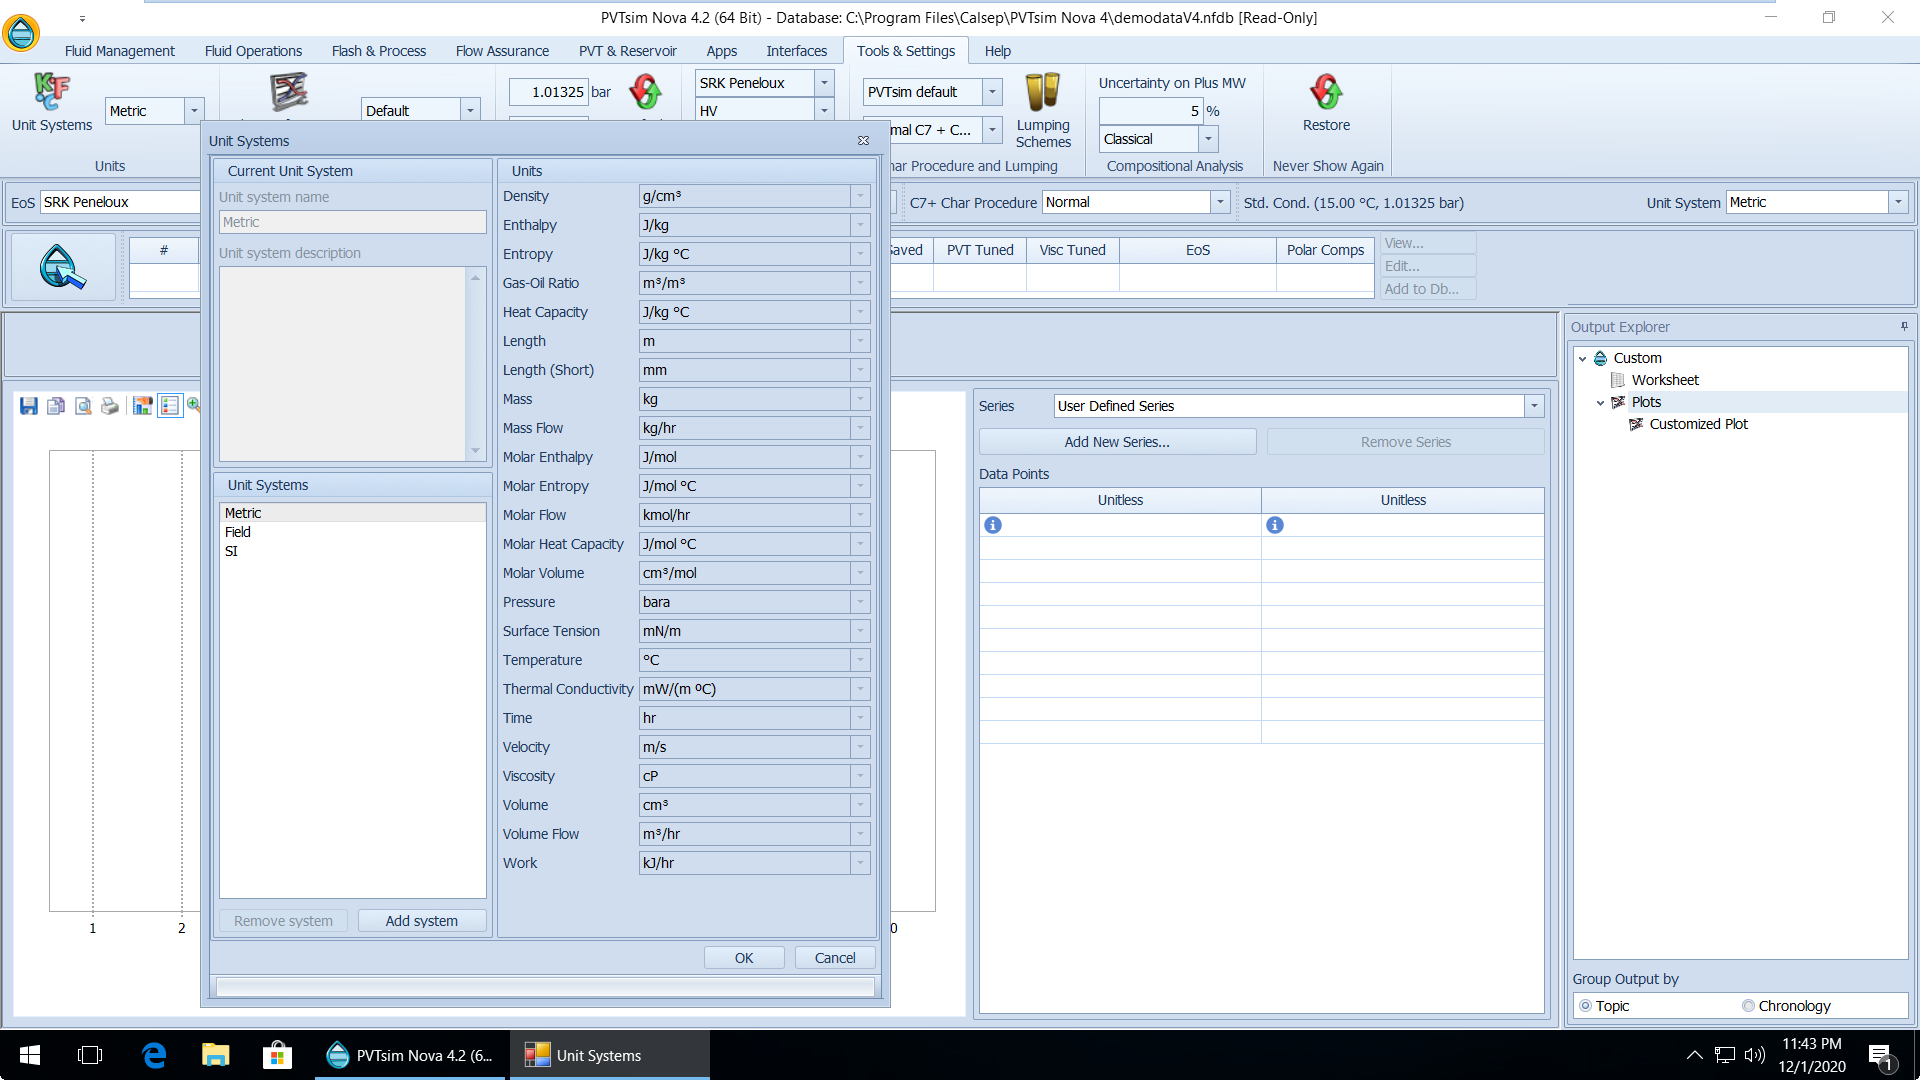Image resolution: width=1920 pixels, height=1080 pixels.
Task: Open the Flash & Process tab
Action: pyautogui.click(x=378, y=51)
